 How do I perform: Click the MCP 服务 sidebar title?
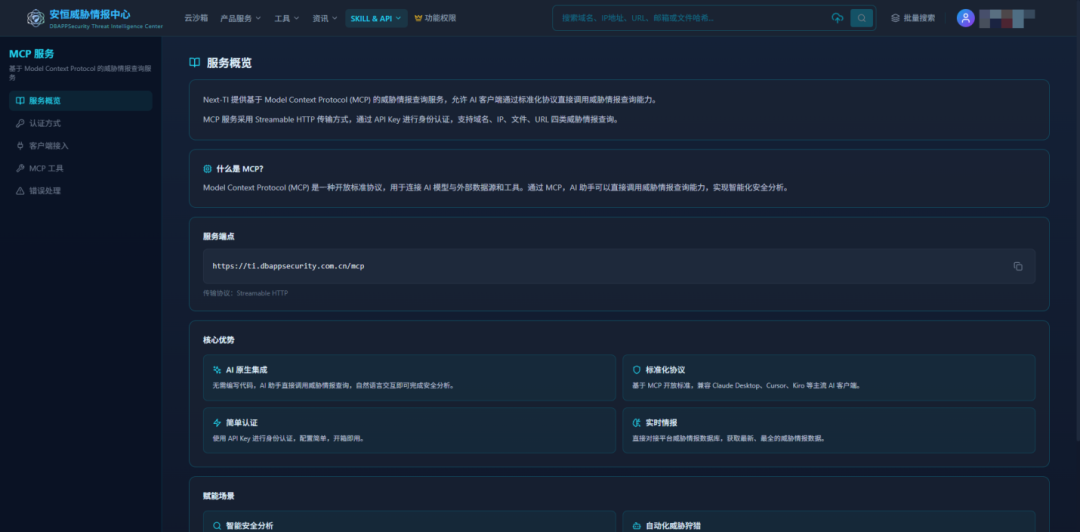coord(32,54)
